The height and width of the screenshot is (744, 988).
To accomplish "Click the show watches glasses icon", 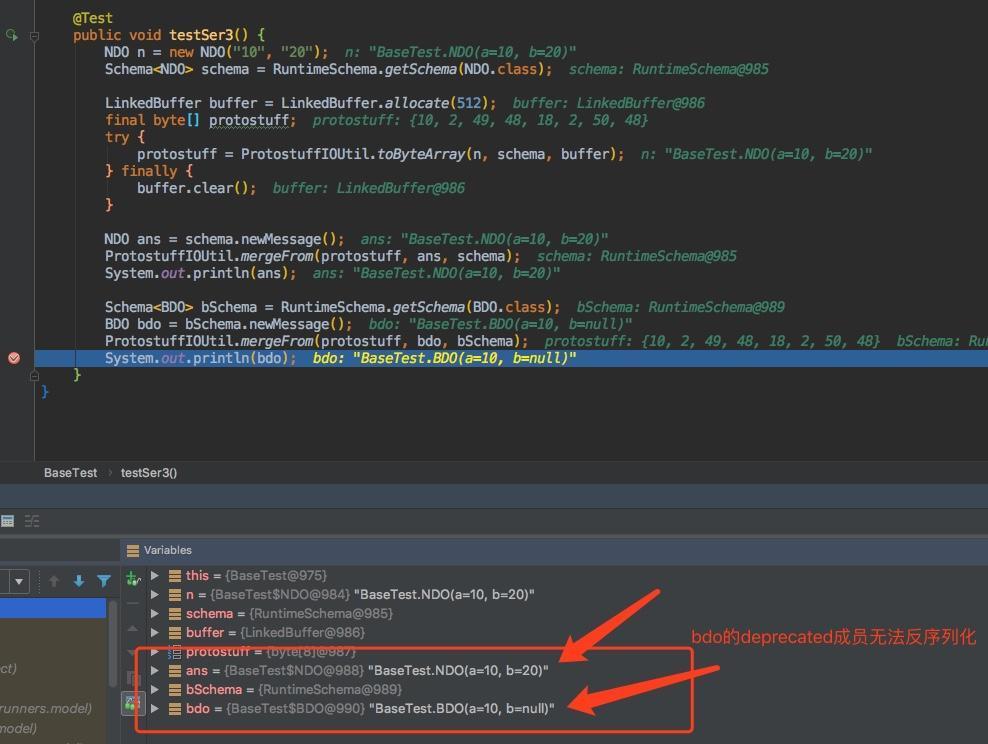I will tap(132, 704).
